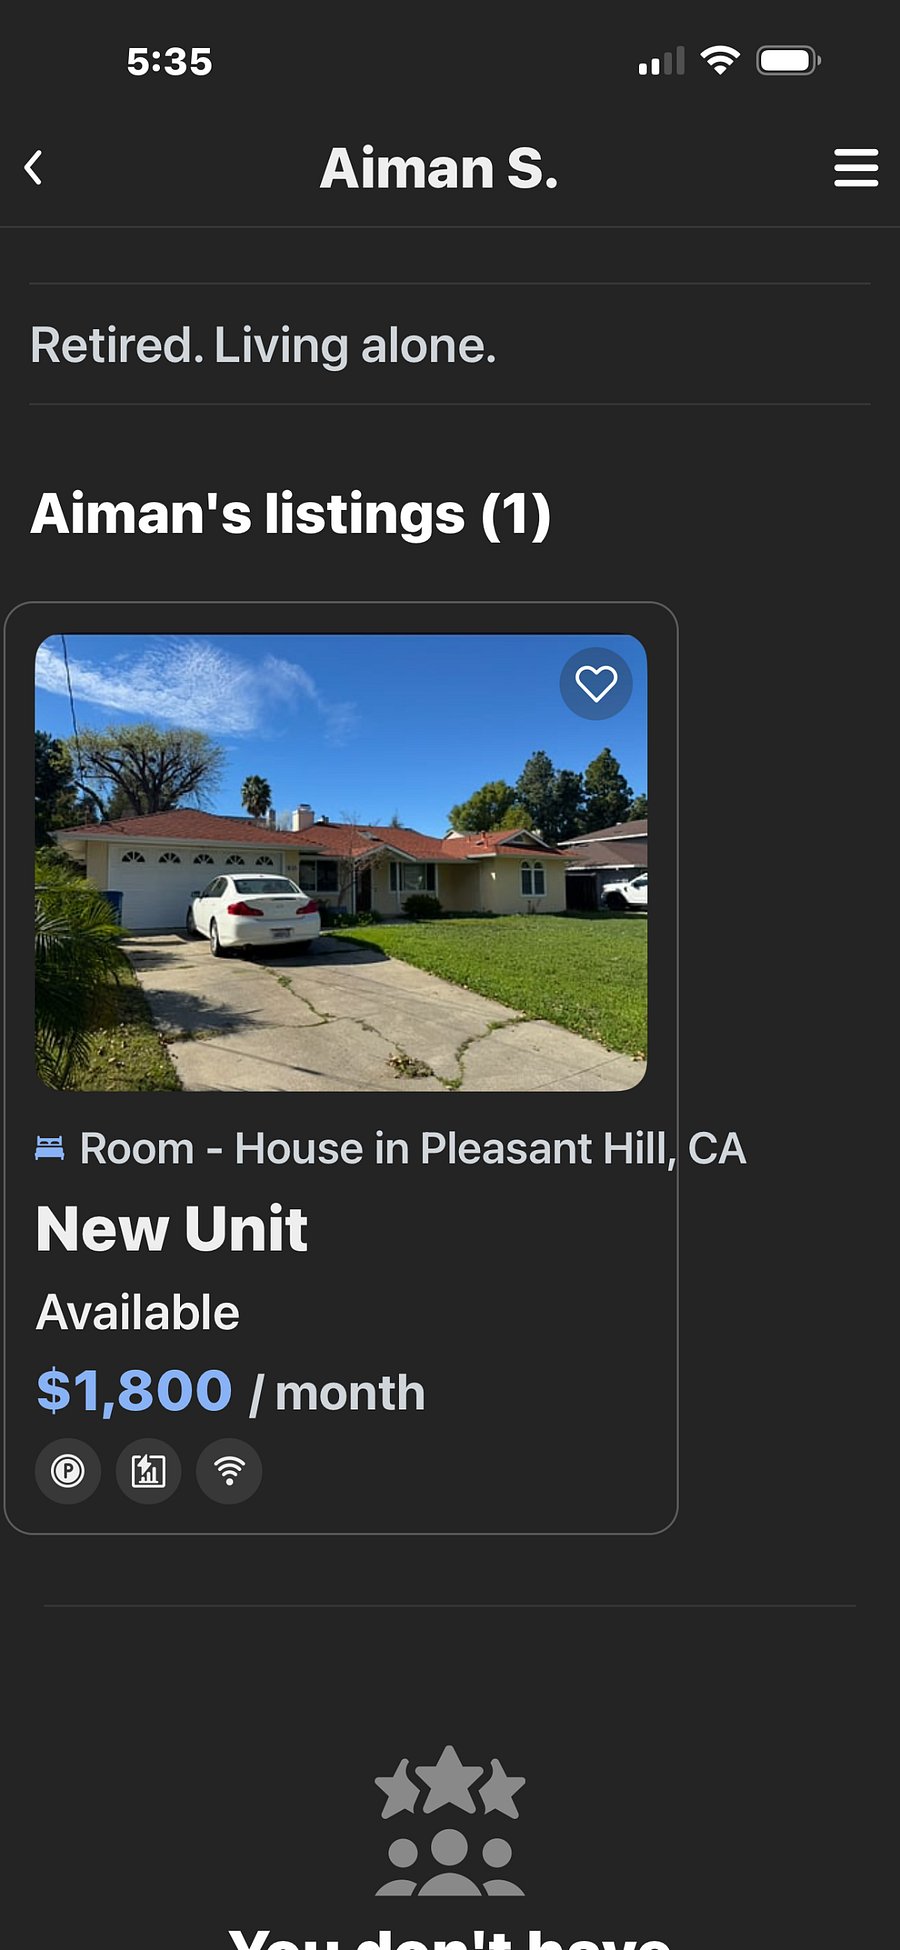Tap the bed room-type icon
900x1950 pixels.
click(x=50, y=1148)
